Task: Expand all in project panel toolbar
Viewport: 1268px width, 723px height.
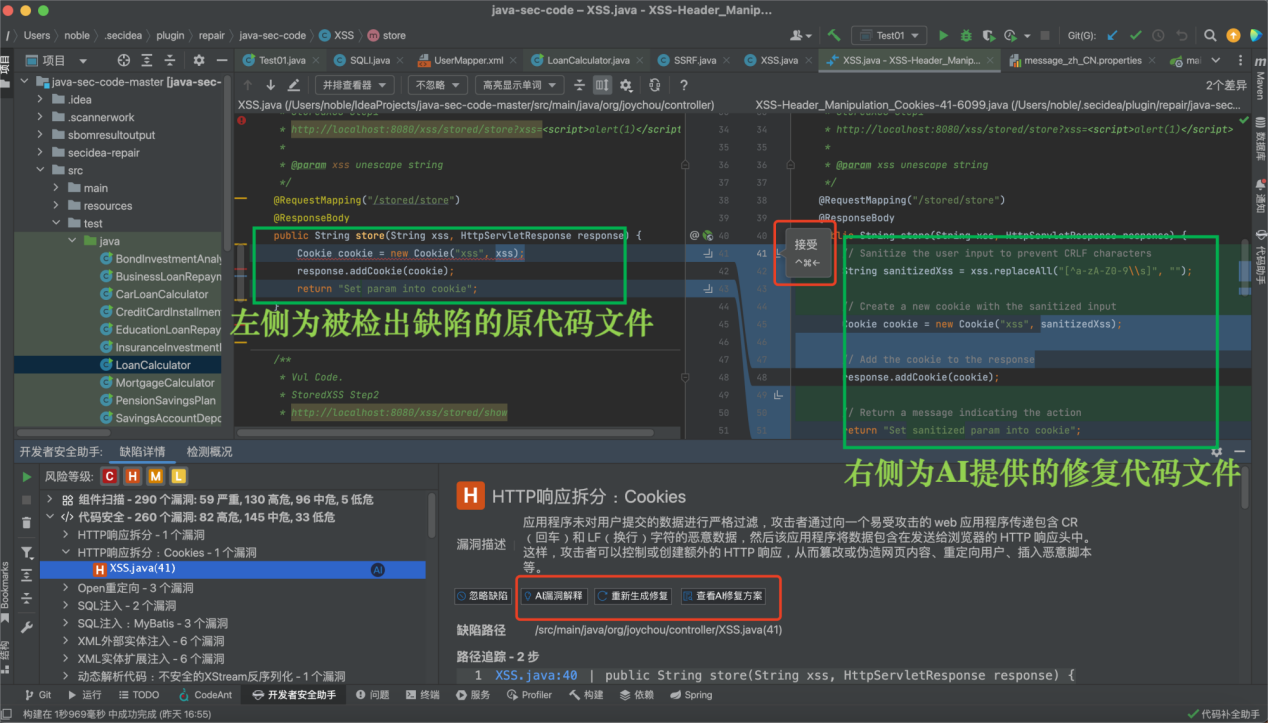Action: [x=147, y=60]
